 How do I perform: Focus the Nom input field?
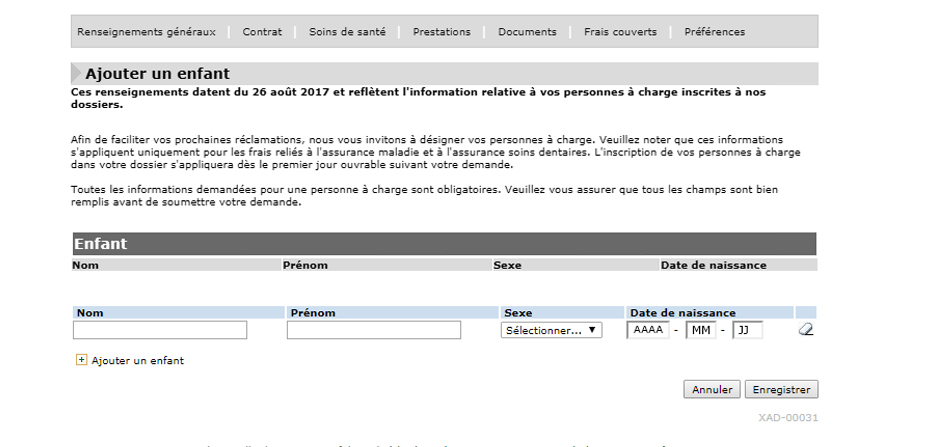pos(160,330)
